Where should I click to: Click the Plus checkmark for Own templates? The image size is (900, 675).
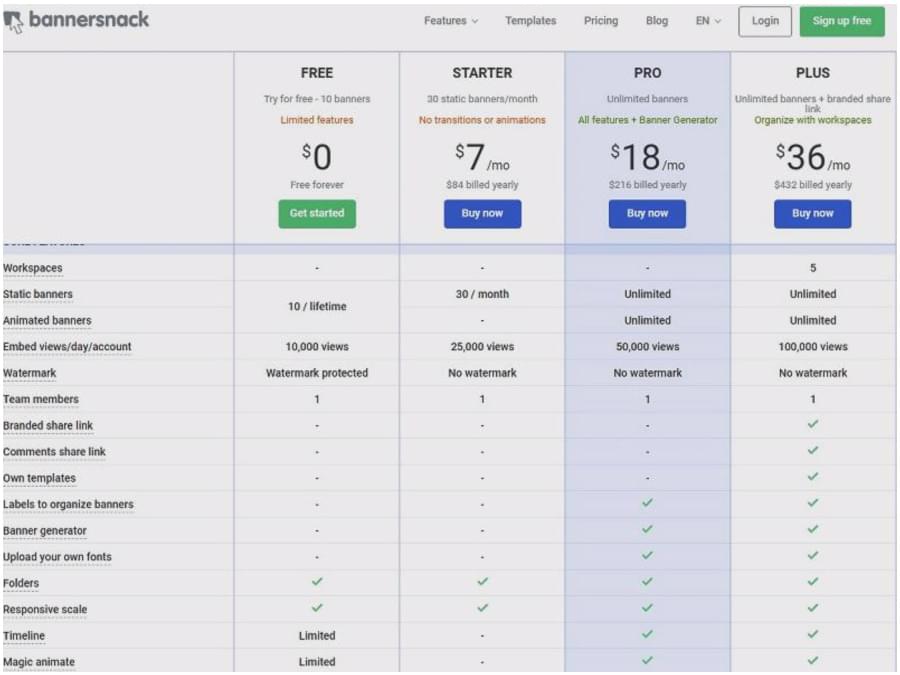pos(813,476)
